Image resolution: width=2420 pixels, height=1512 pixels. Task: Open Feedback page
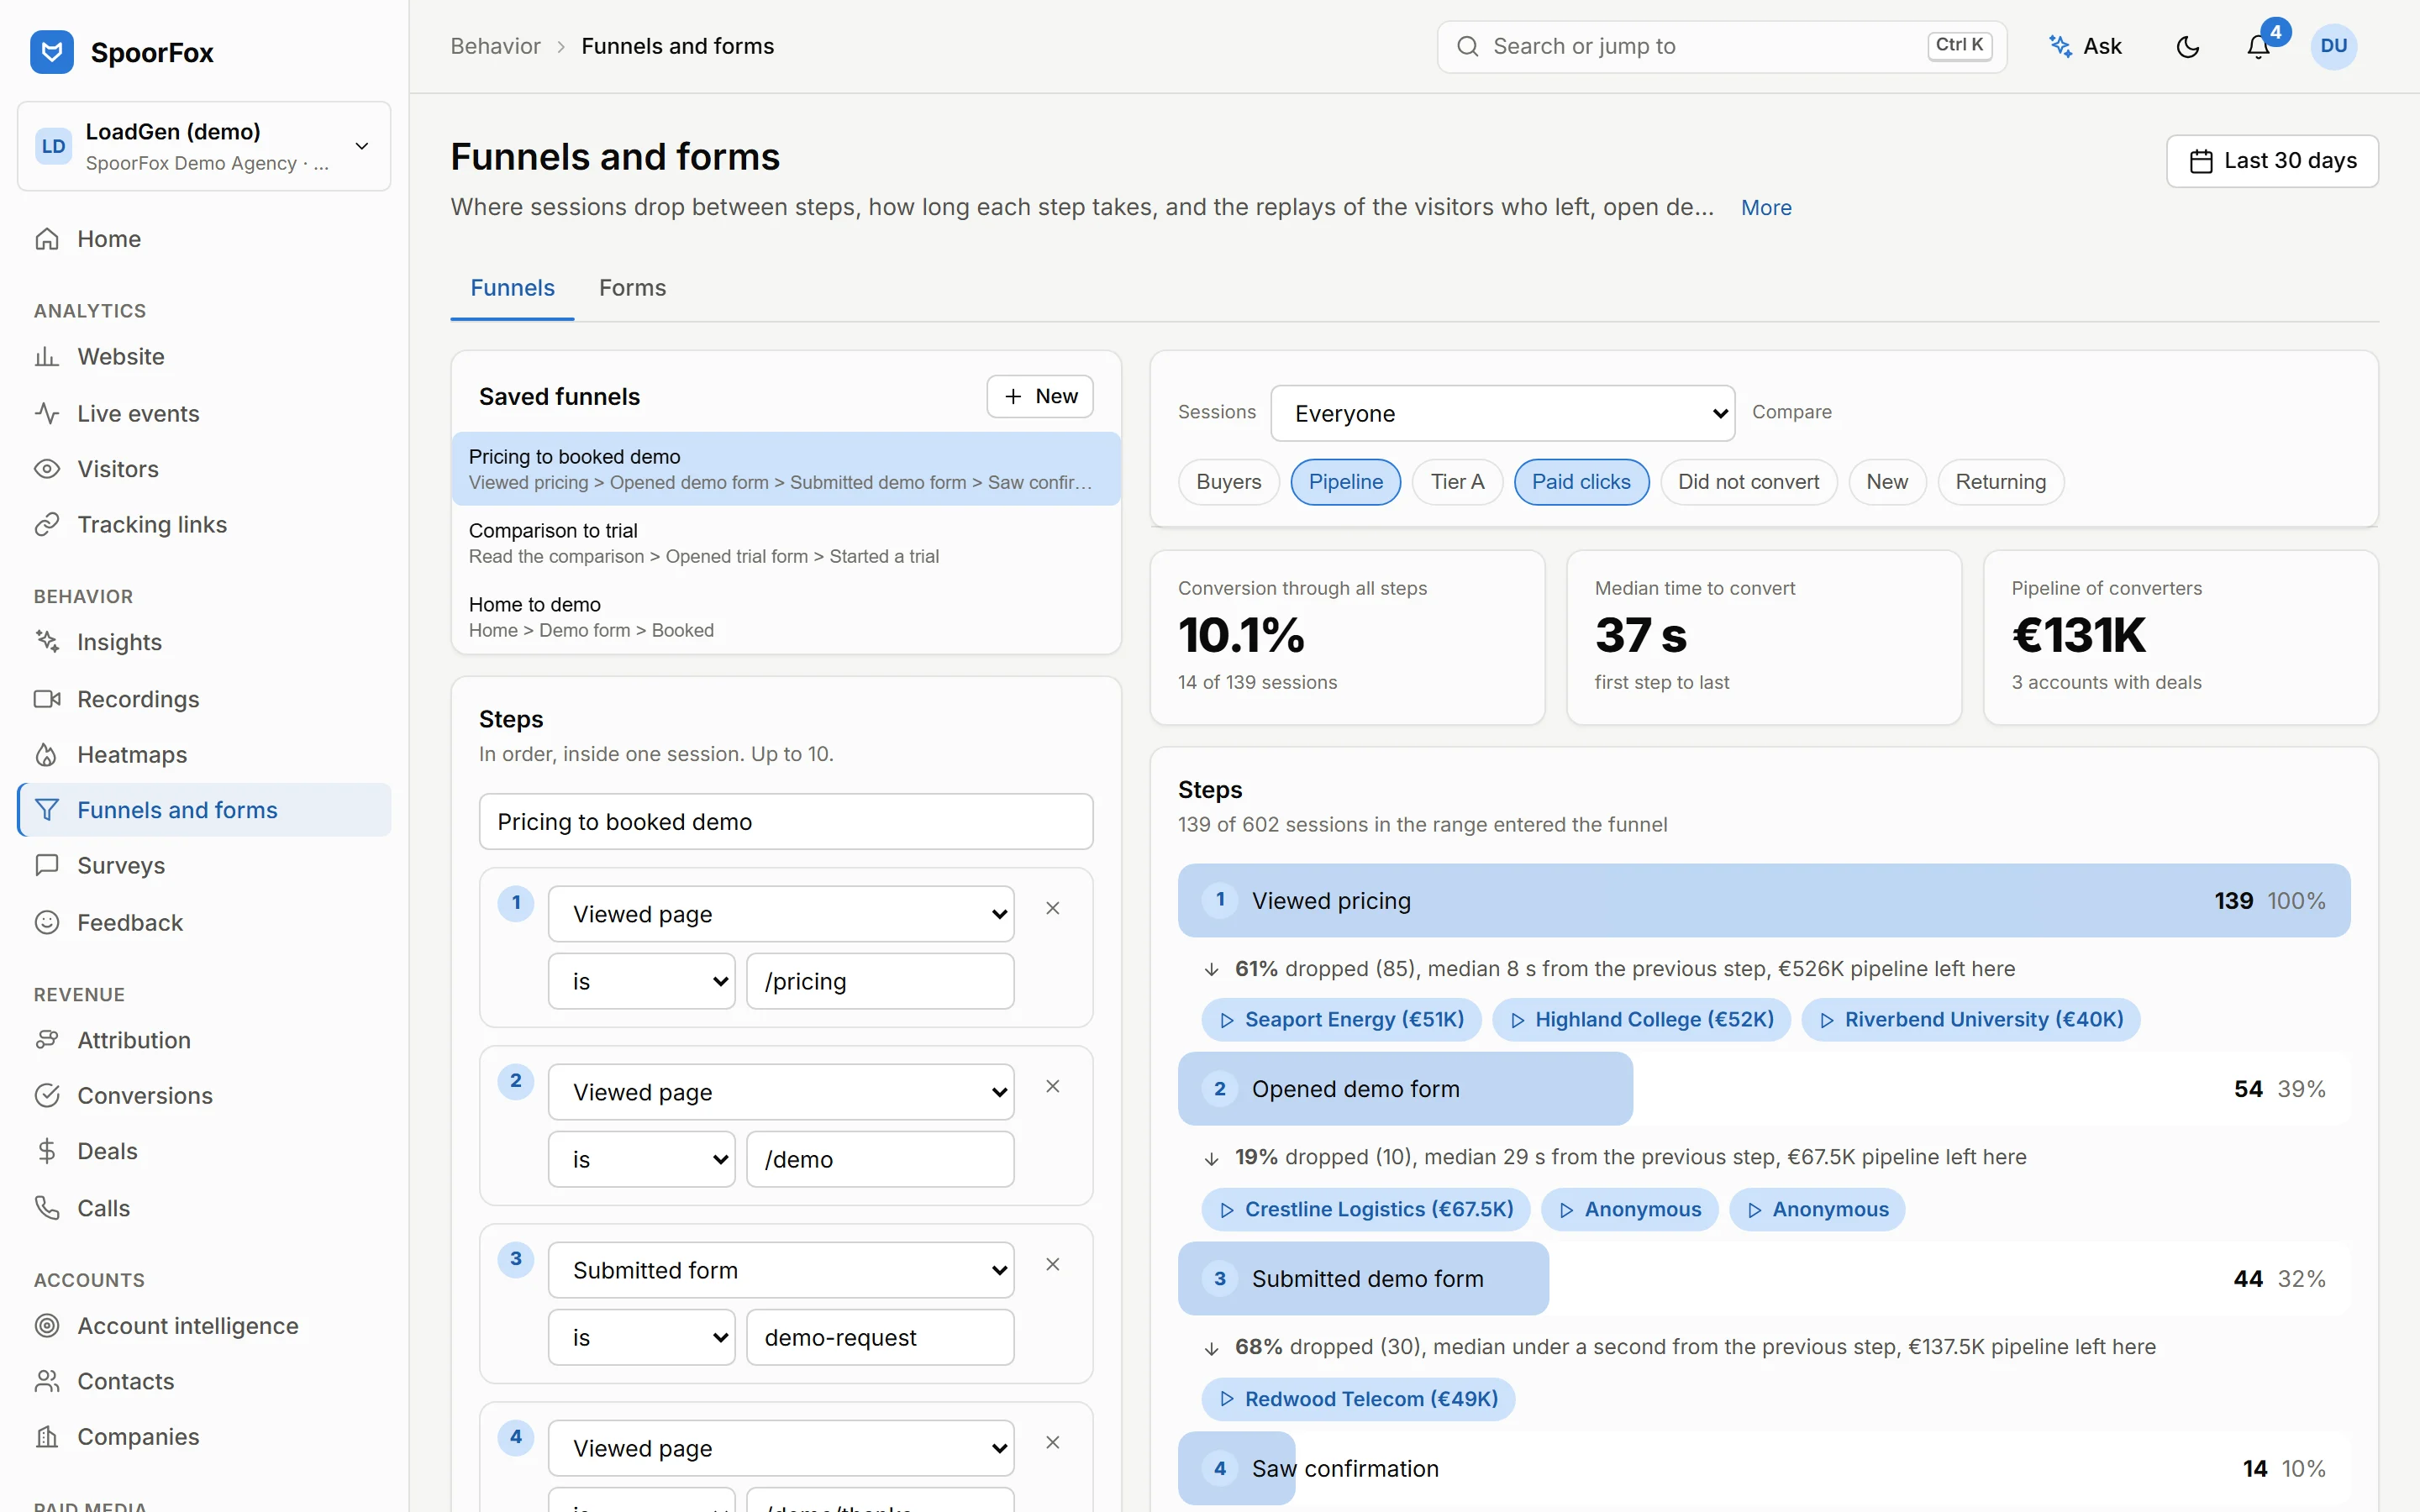[204, 922]
